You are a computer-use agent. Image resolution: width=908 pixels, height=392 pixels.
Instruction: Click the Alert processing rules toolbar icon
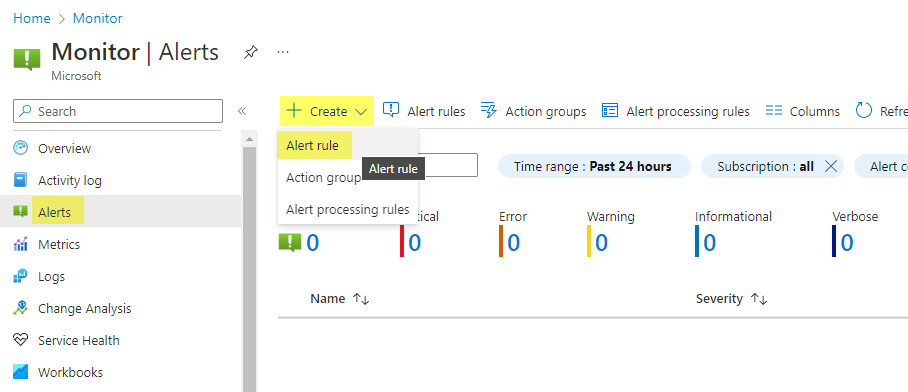610,111
